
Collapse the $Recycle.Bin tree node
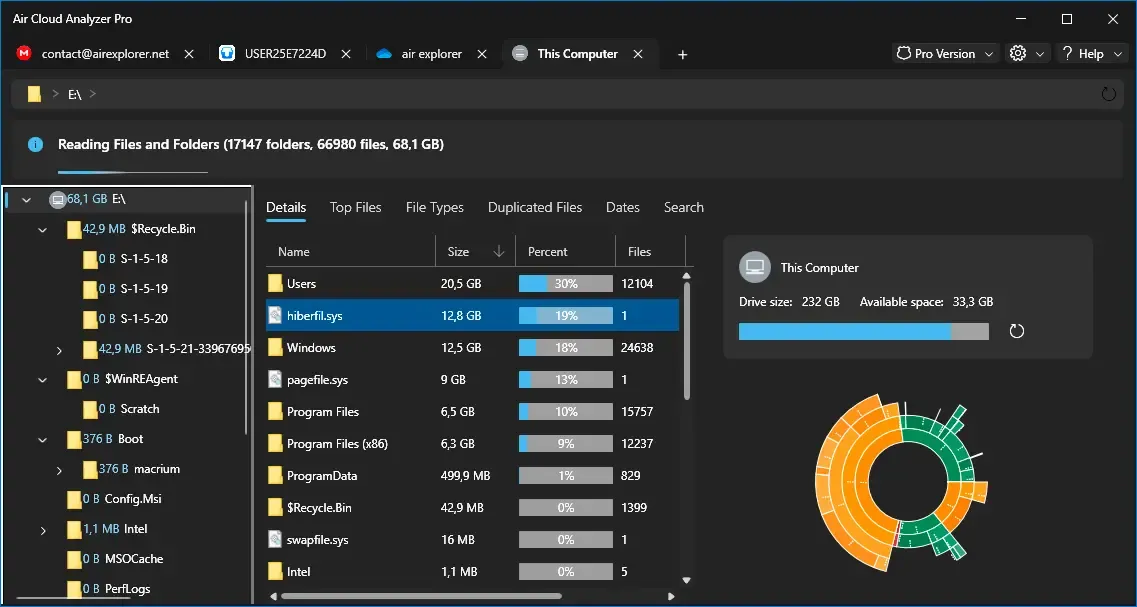(x=42, y=230)
